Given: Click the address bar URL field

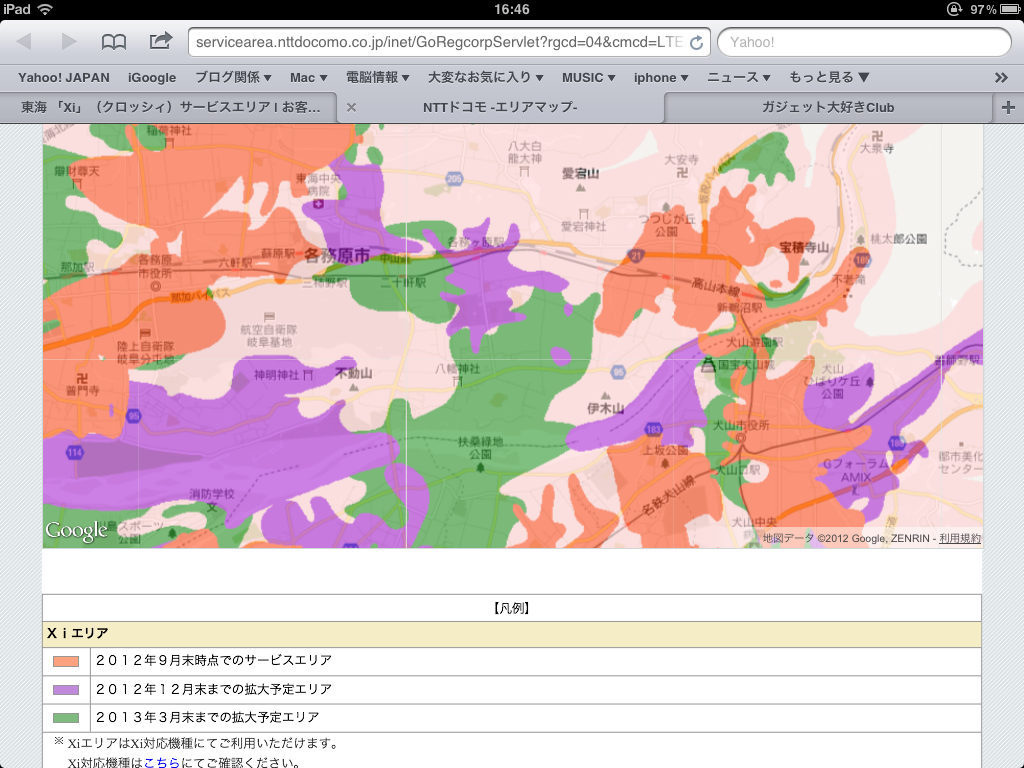Looking at the screenshot, I should click(x=449, y=42).
